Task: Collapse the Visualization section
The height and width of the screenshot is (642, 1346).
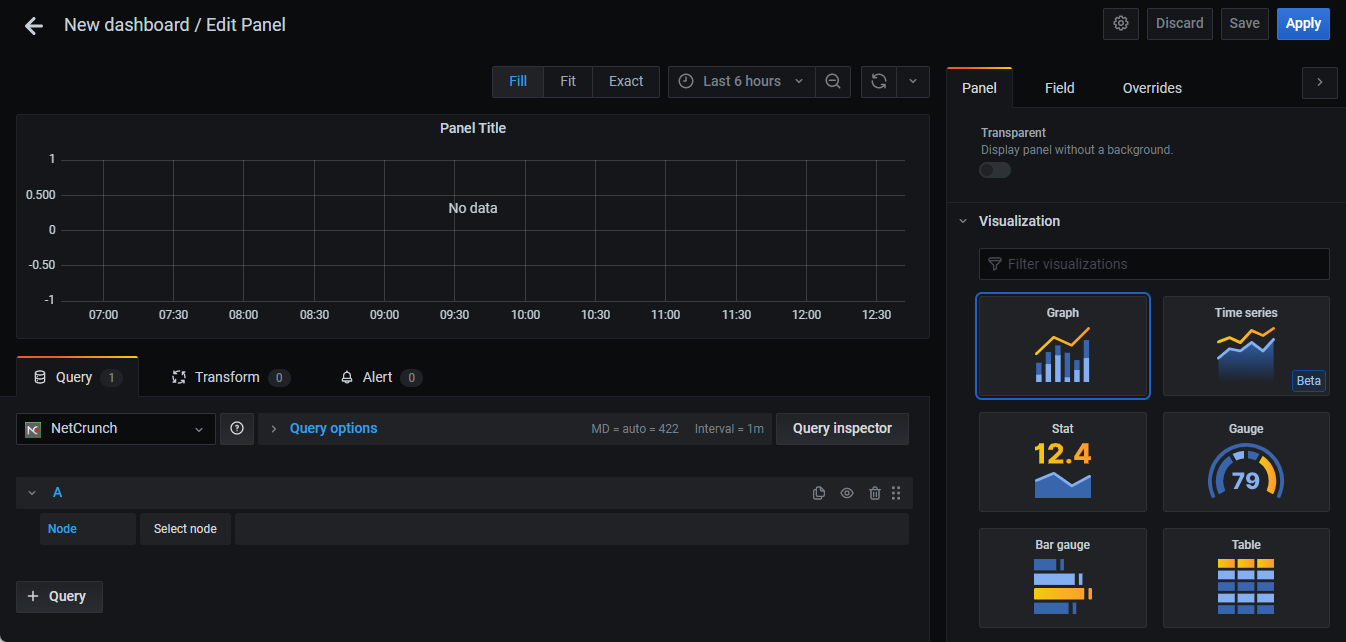Action: click(963, 221)
